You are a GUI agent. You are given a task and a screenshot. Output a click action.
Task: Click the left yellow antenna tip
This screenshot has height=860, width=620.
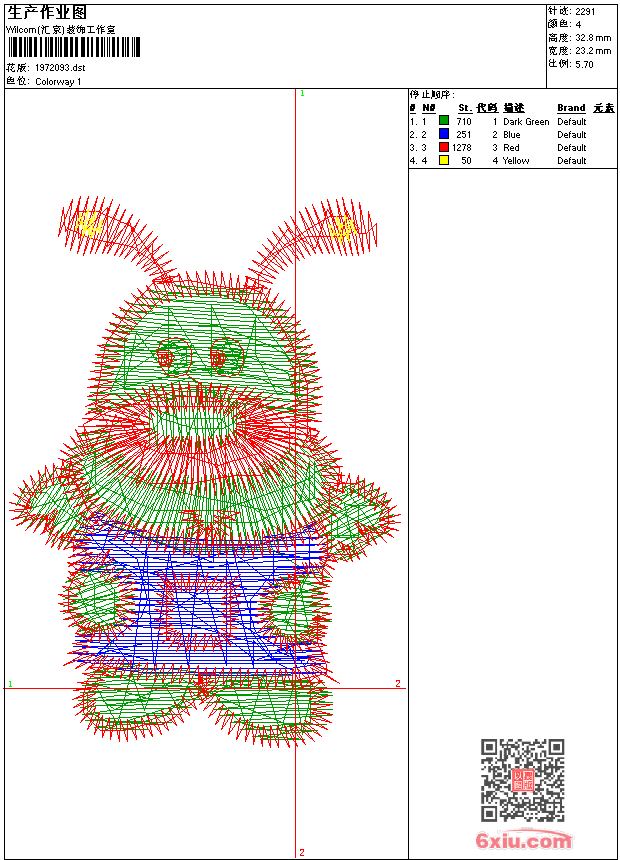(x=89, y=224)
